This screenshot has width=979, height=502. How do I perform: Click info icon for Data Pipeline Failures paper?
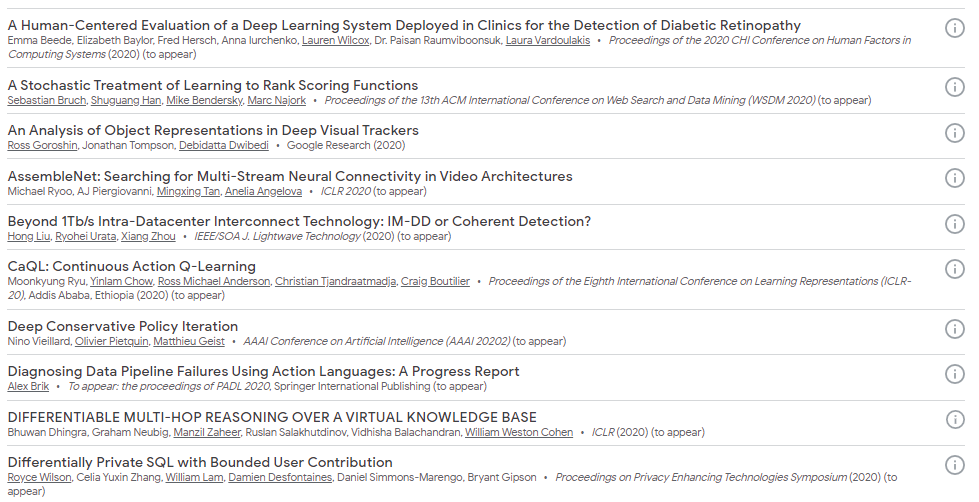tap(954, 373)
